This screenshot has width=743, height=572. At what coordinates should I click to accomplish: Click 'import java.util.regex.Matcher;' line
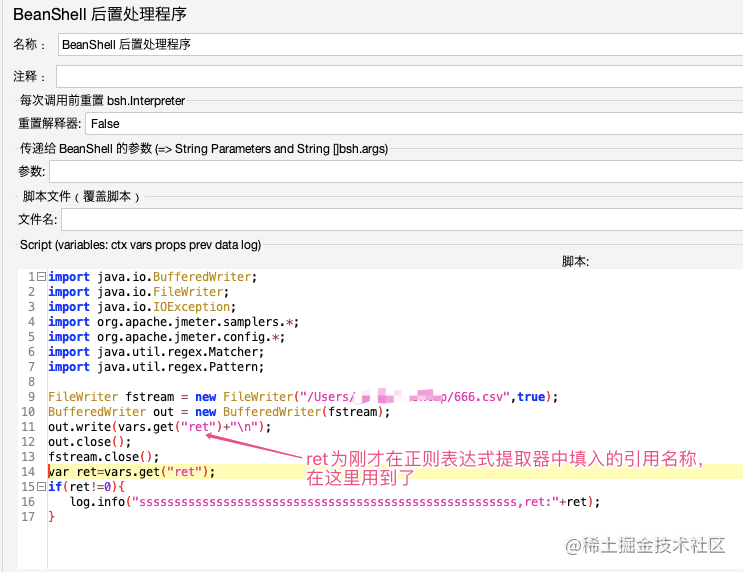click(156, 352)
